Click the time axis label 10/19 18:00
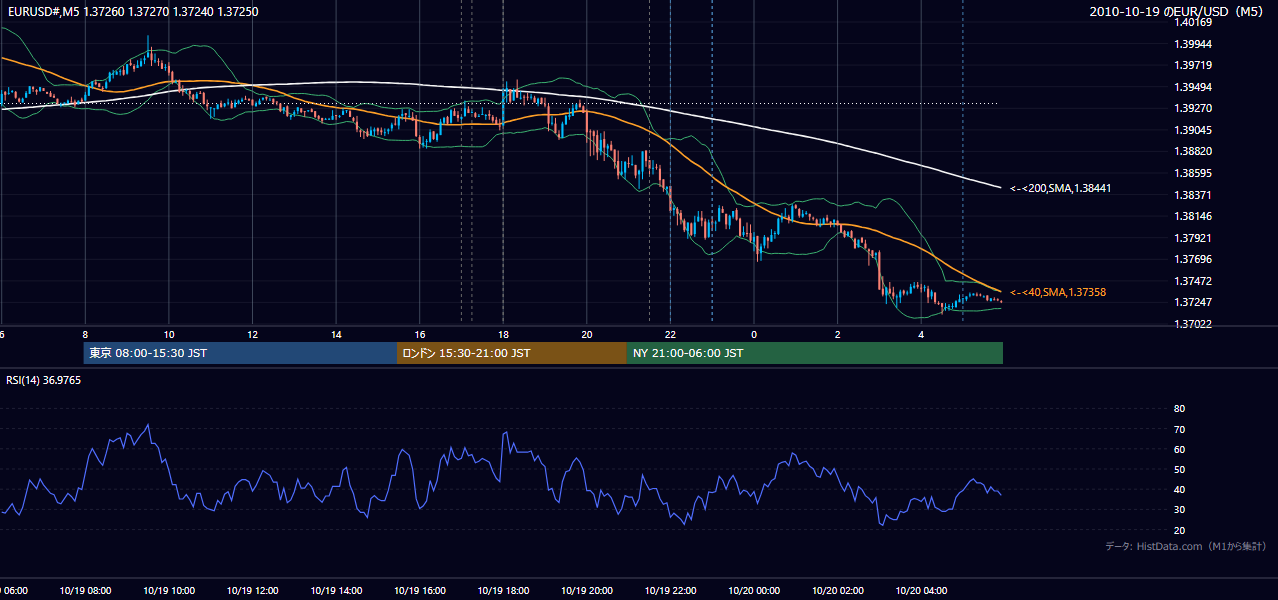 coord(503,591)
